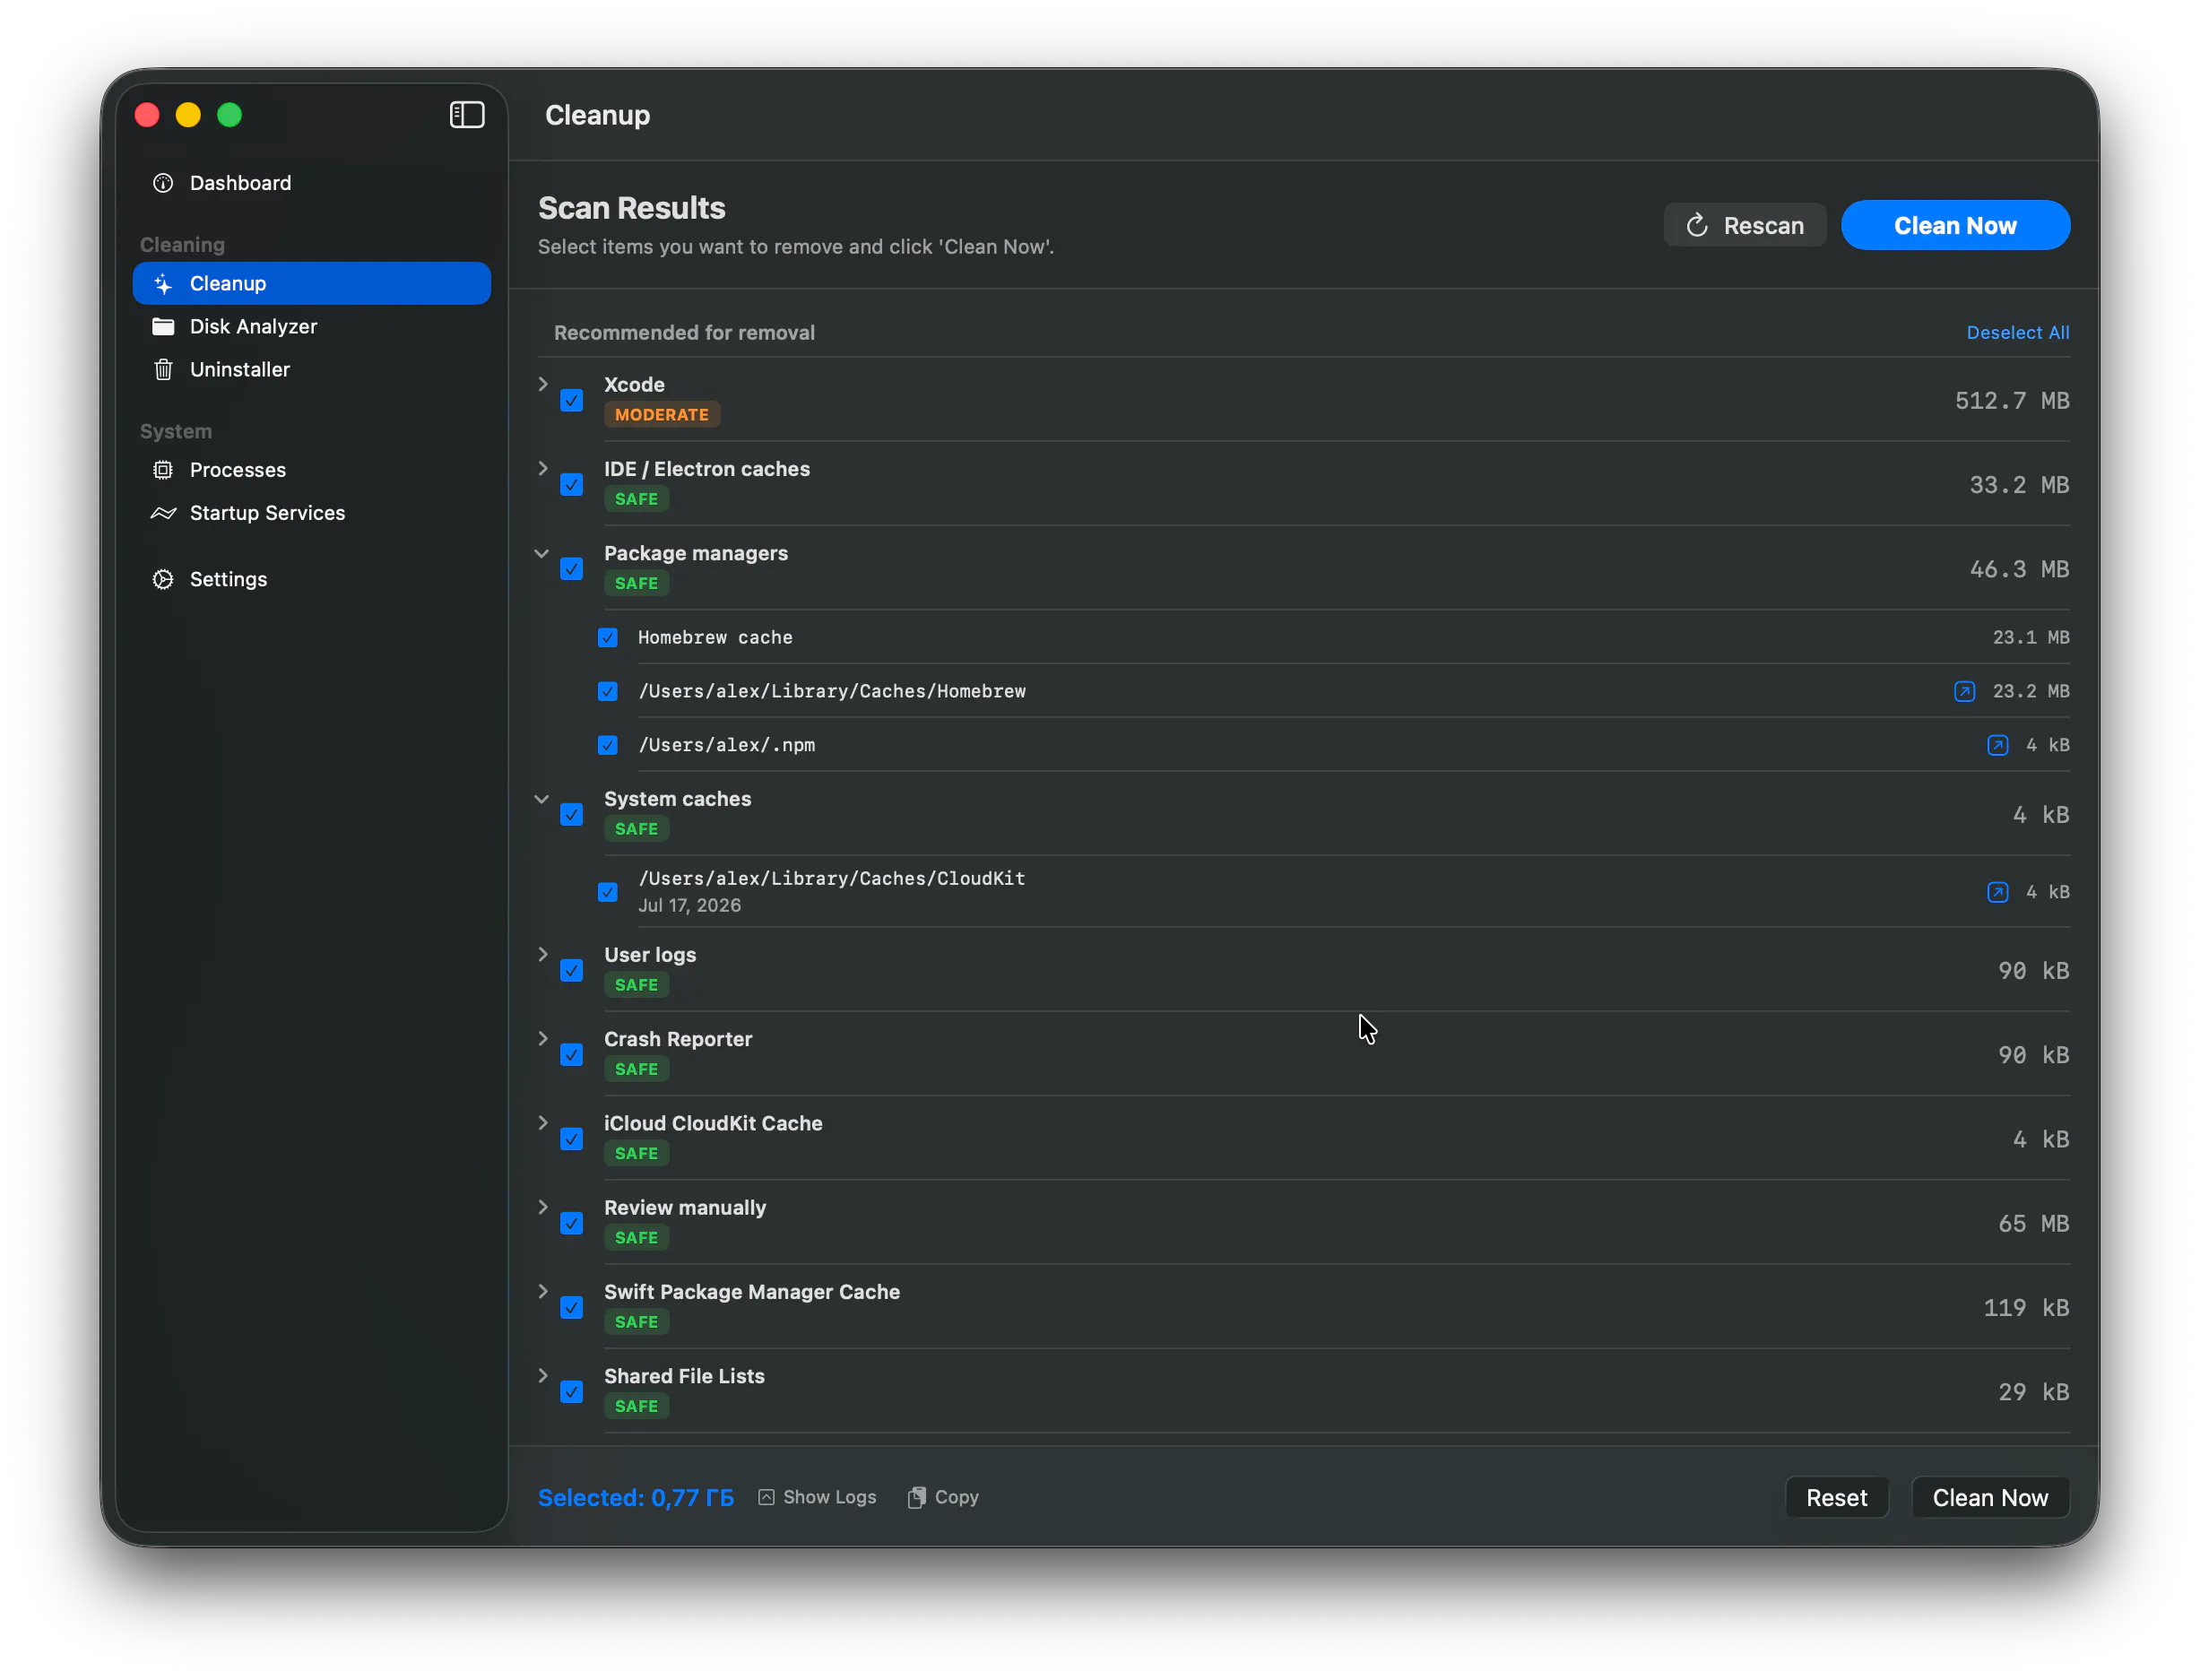Open Processes in the sidebar

[311, 470]
